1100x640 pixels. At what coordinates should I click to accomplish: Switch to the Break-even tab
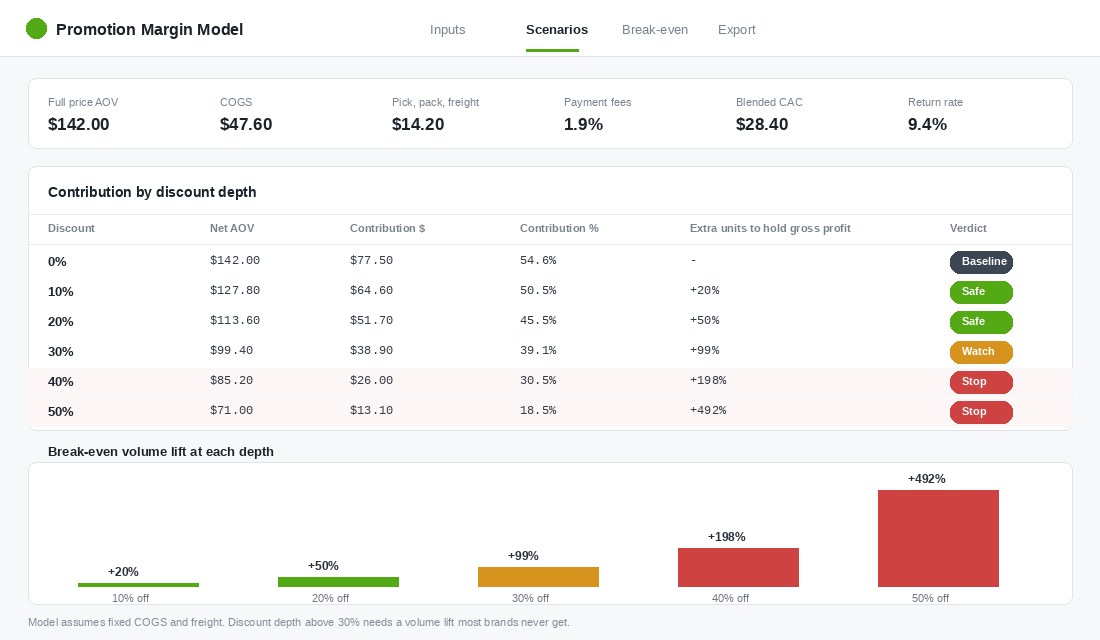click(x=655, y=29)
